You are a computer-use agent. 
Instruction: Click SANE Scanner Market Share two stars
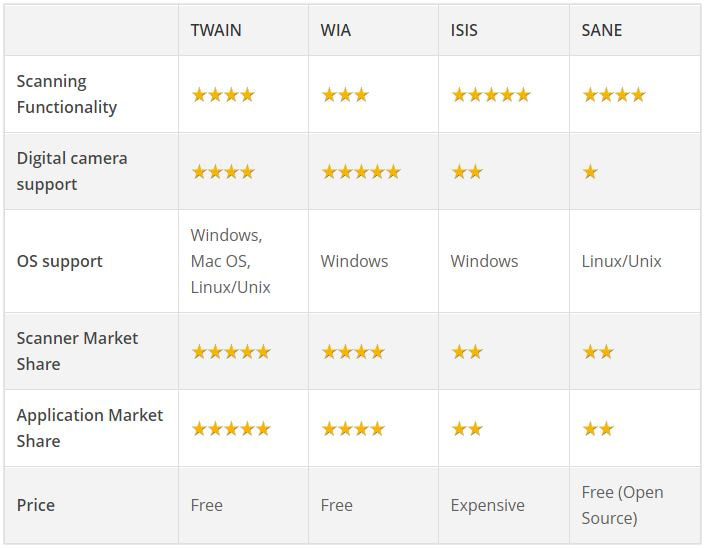coord(598,352)
